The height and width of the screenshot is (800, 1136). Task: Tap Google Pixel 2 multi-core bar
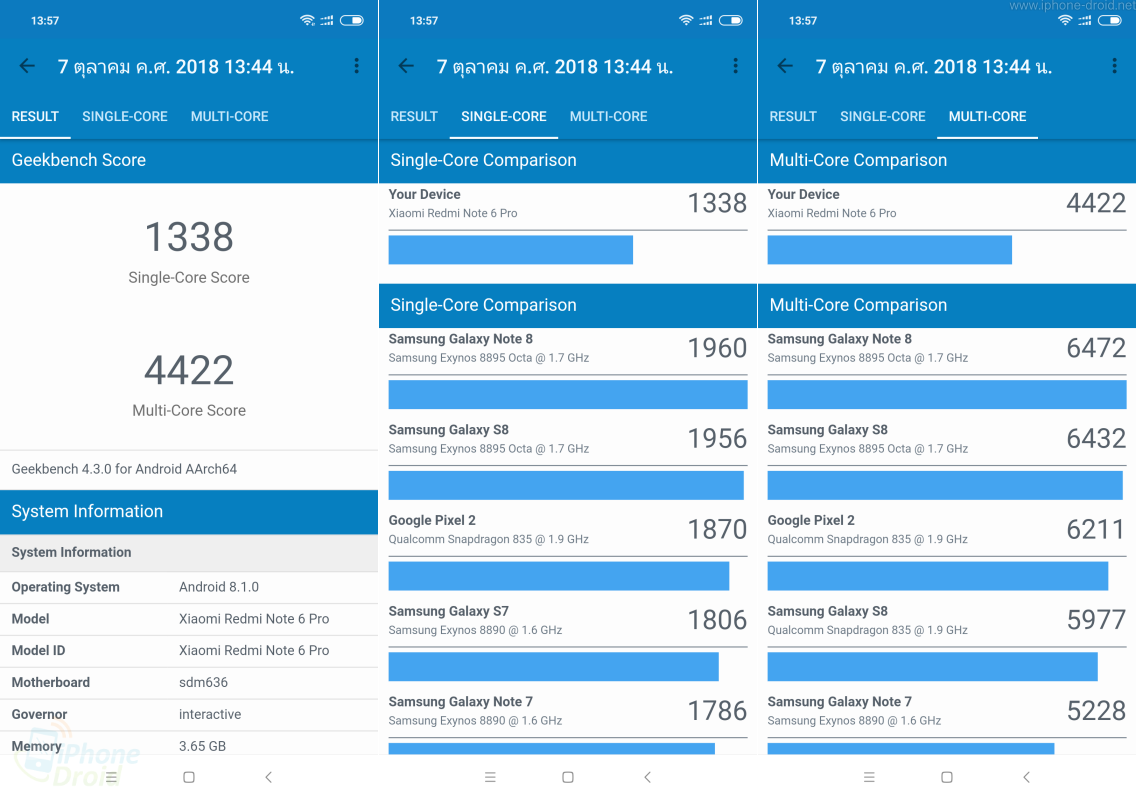pos(938,576)
